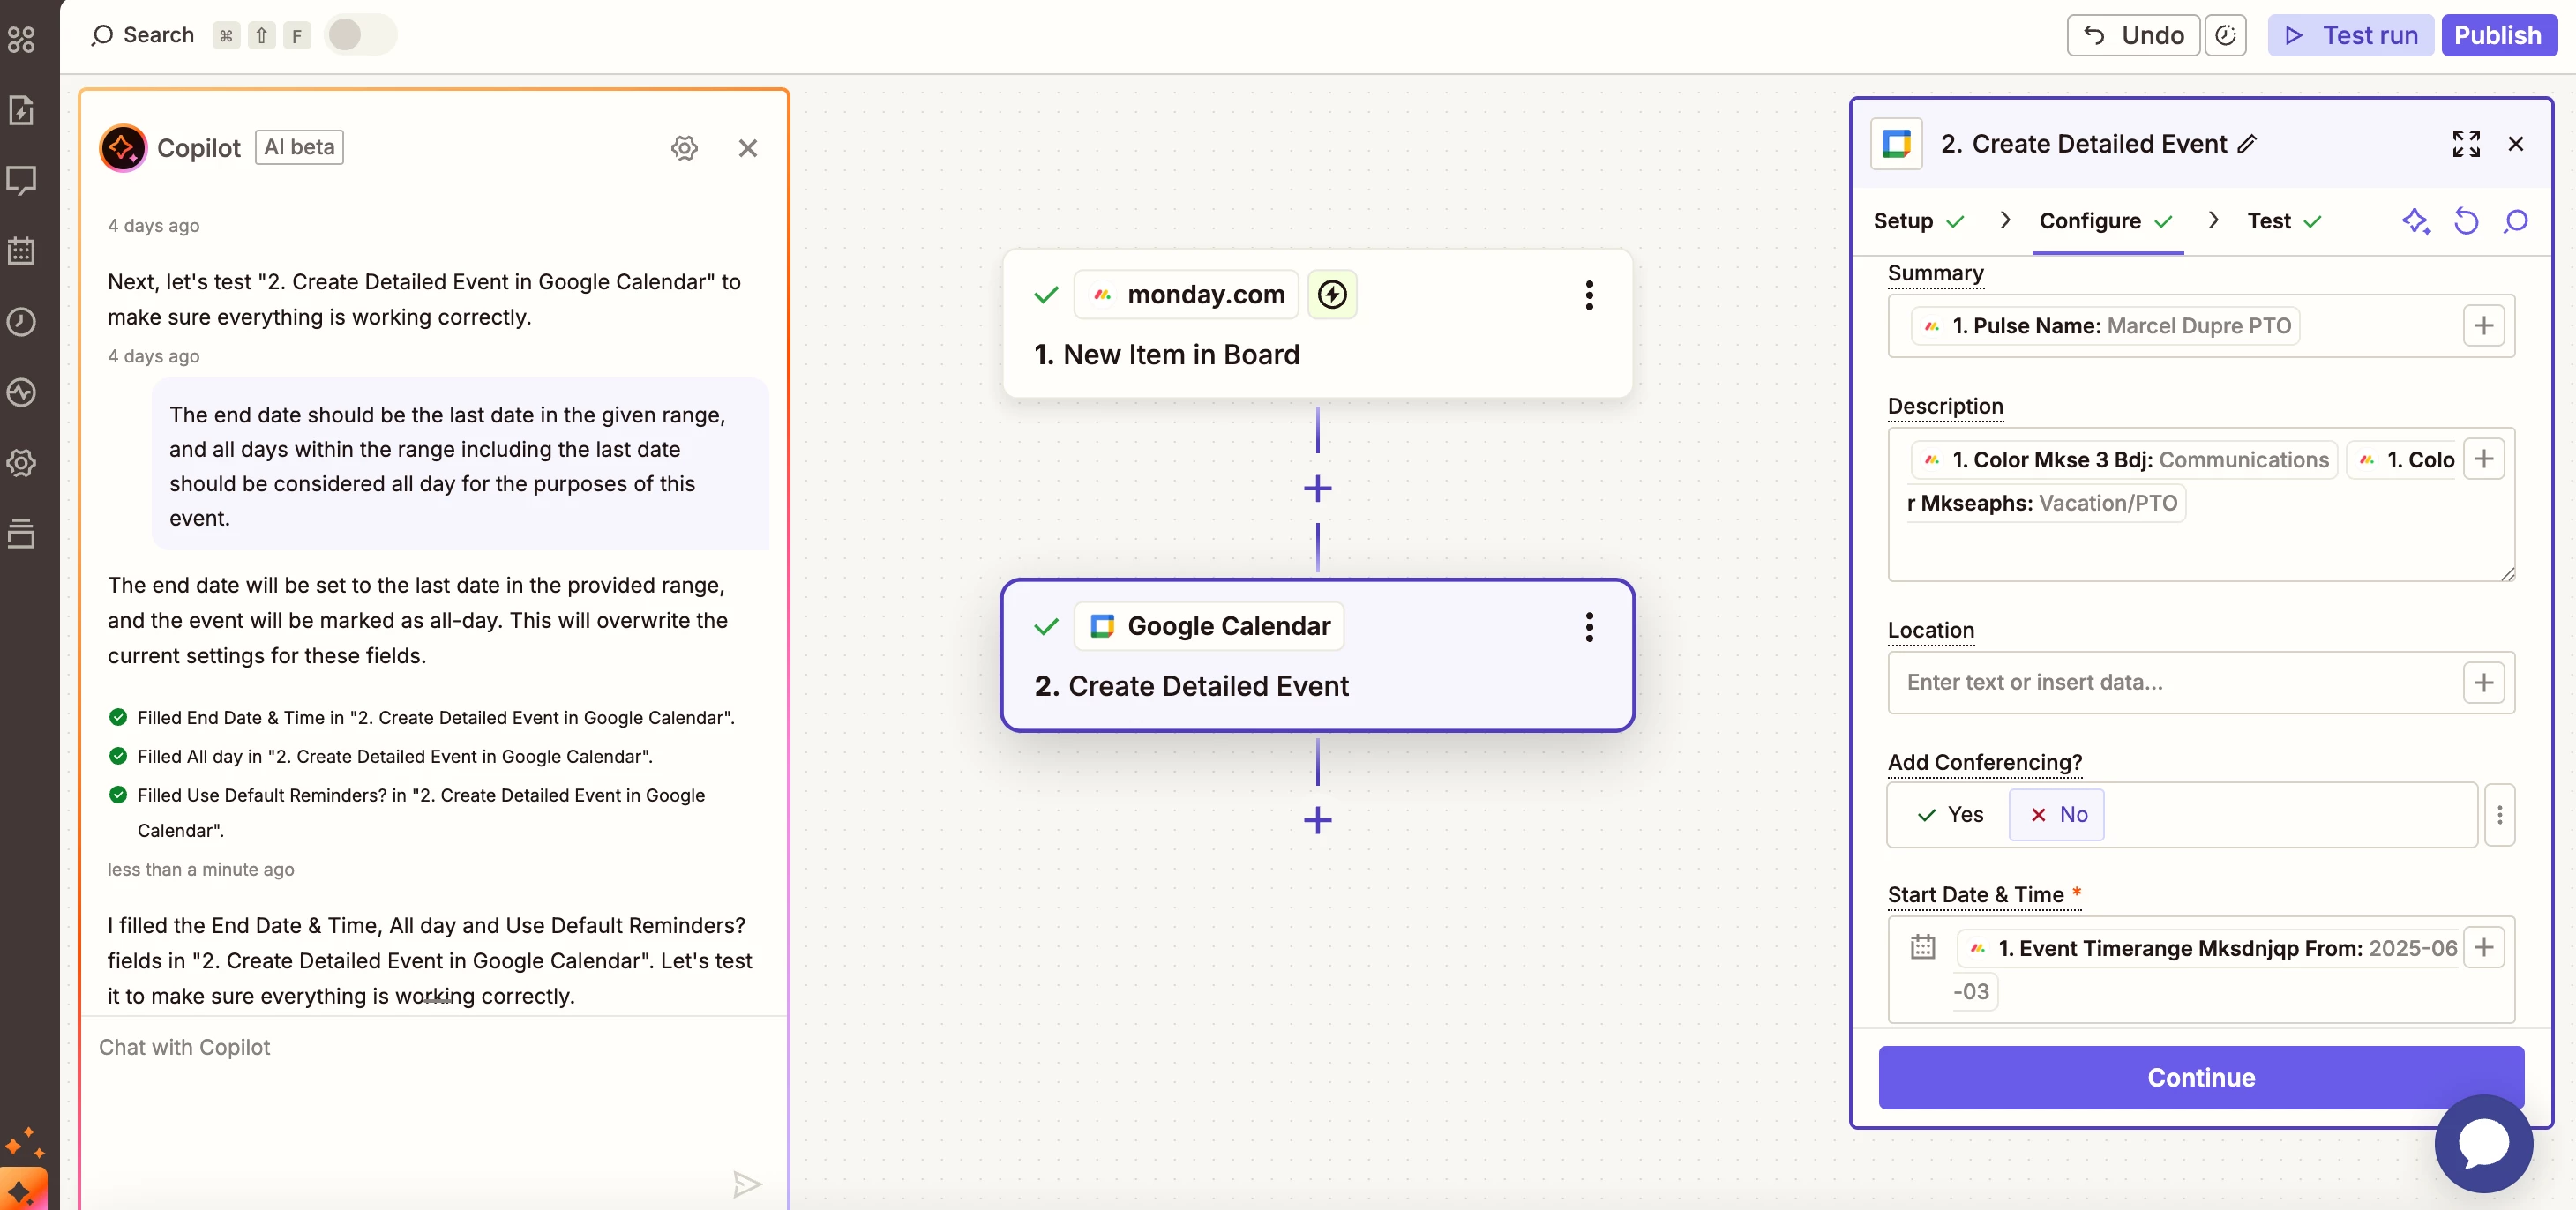Expand the step editor panel
This screenshot has width=2576, height=1210.
click(x=2466, y=144)
